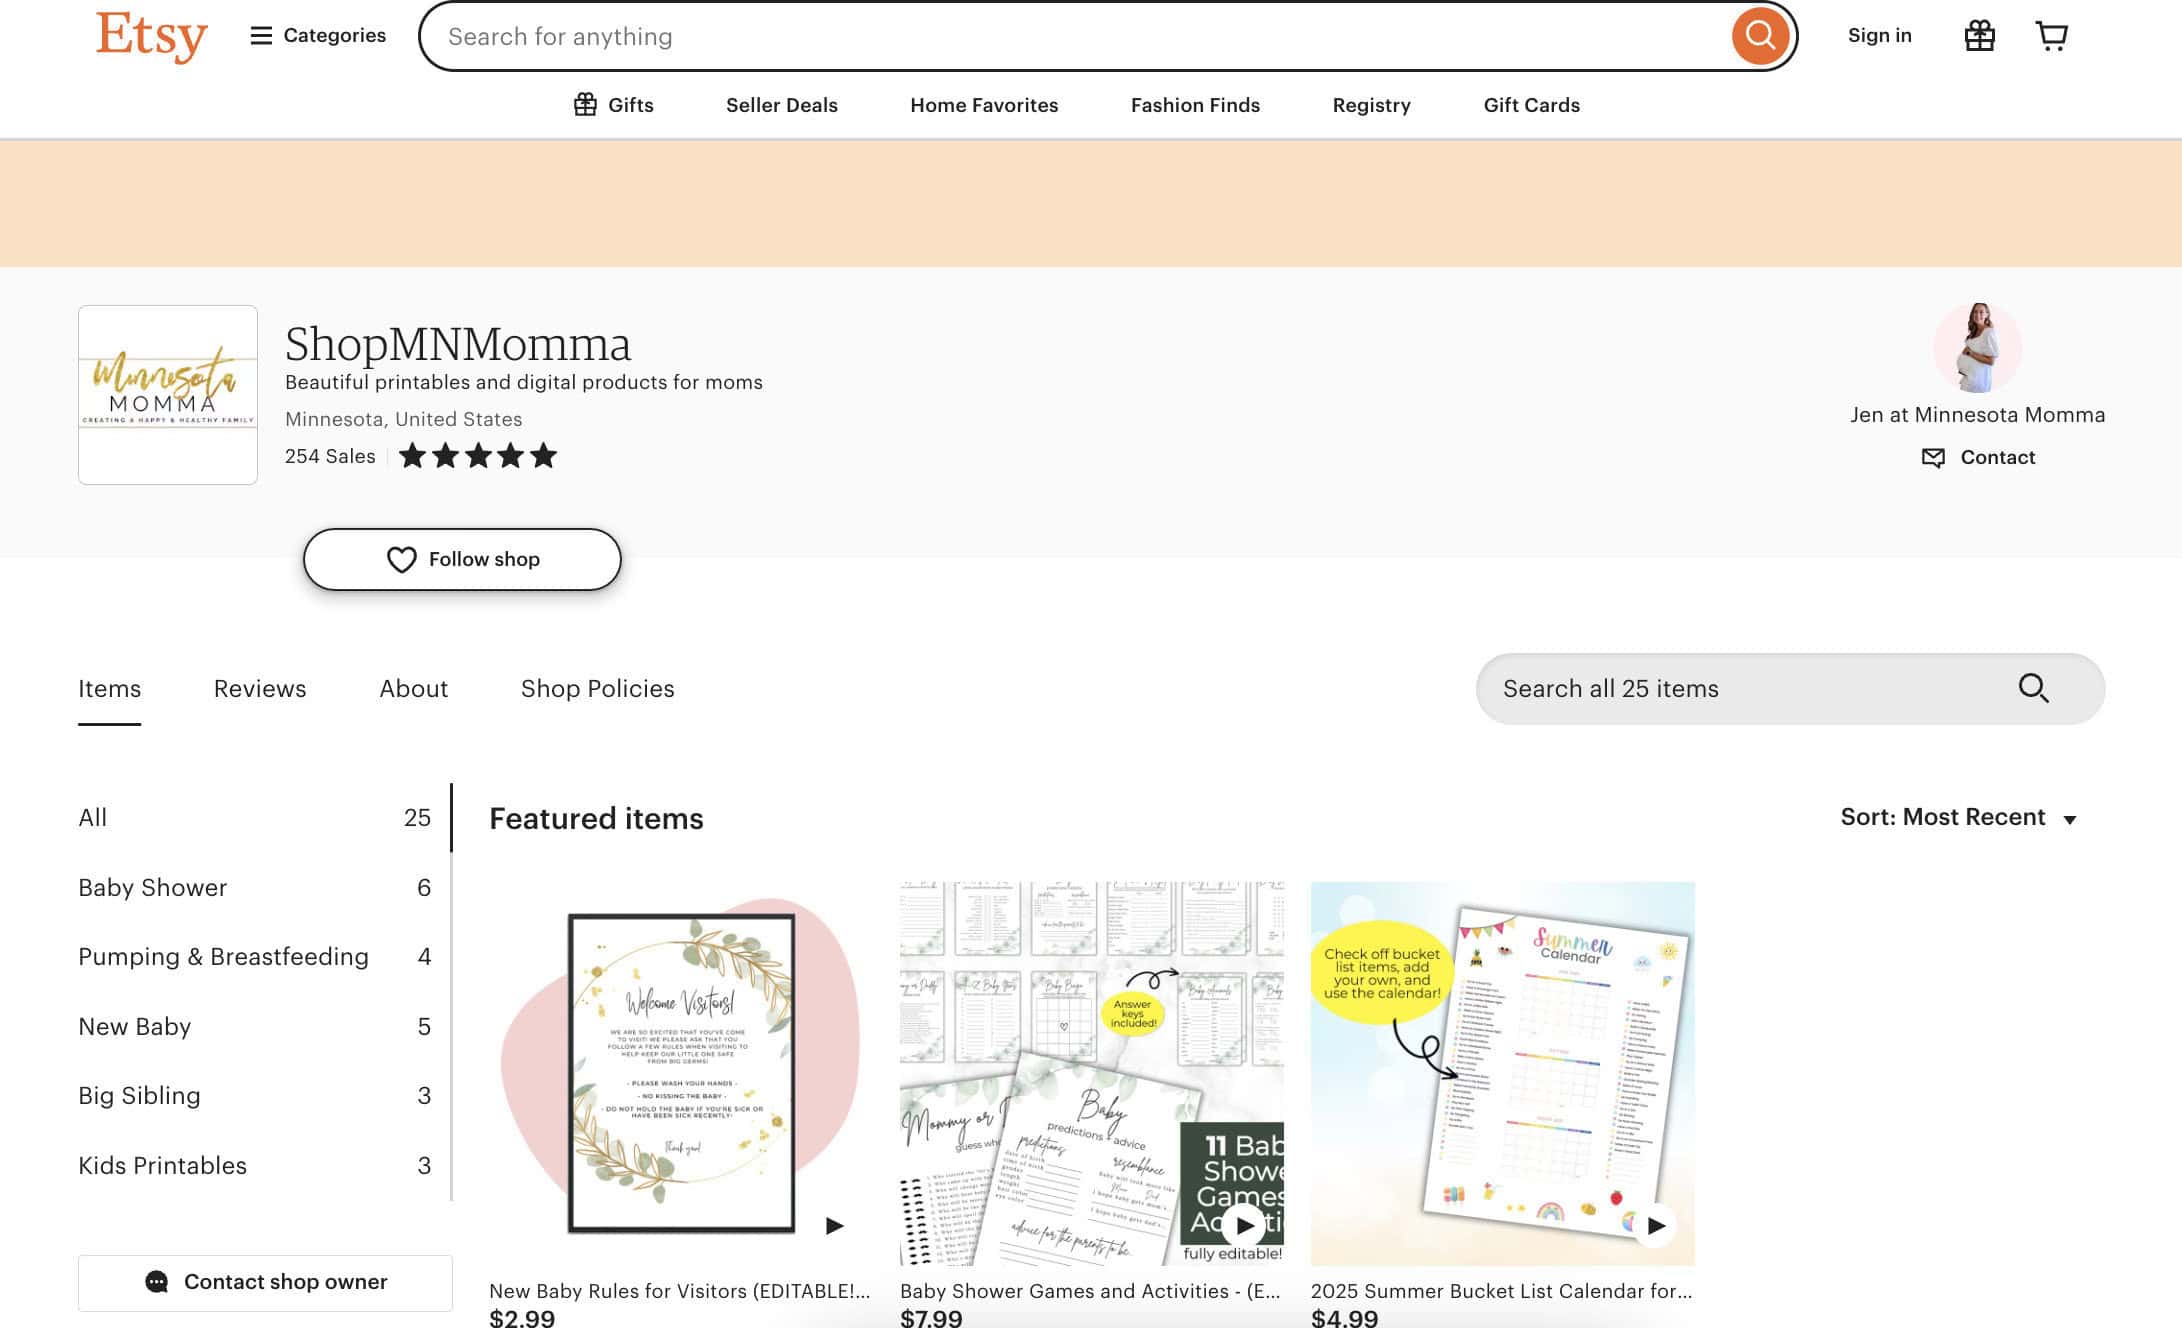Expand the Sort: Most Recent dropdown
This screenshot has width=2182, height=1328.
(x=1958, y=817)
